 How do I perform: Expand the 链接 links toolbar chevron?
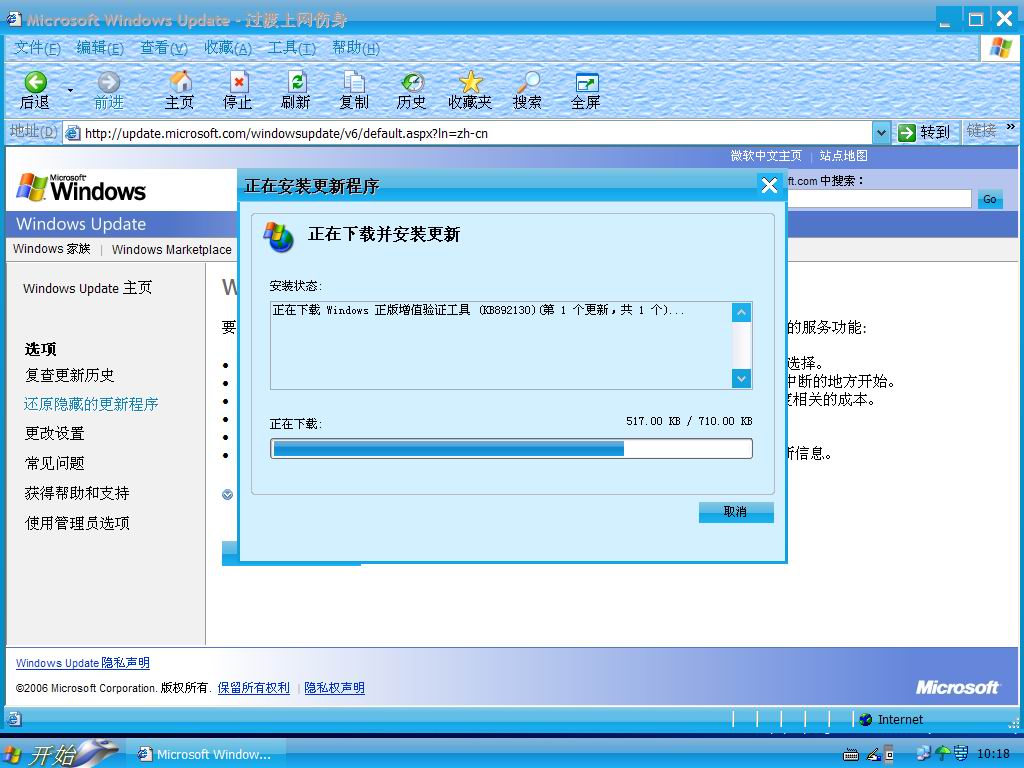pyautogui.click(x=1010, y=126)
